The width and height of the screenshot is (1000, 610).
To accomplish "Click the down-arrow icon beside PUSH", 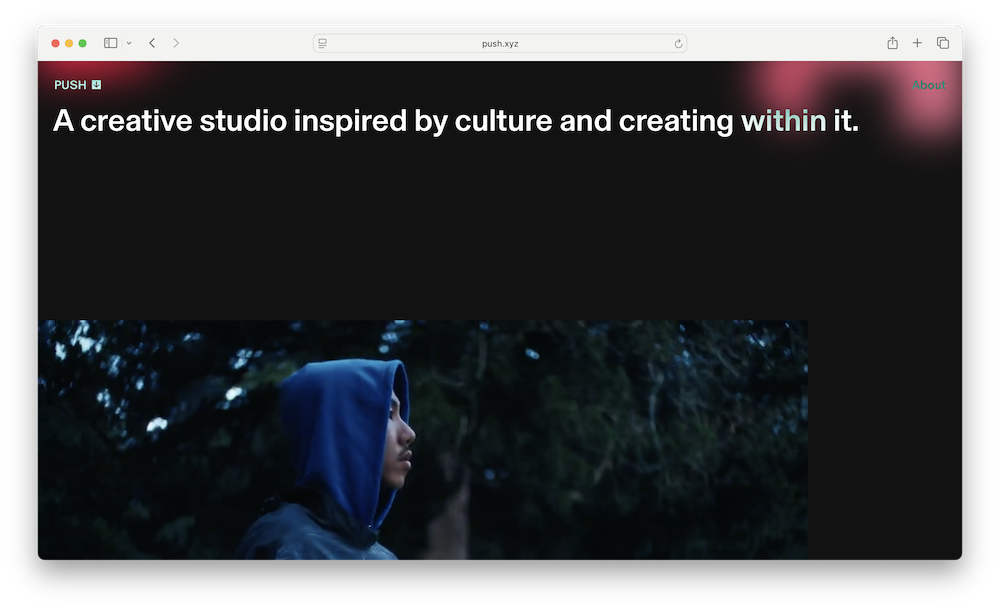I will 96,85.
